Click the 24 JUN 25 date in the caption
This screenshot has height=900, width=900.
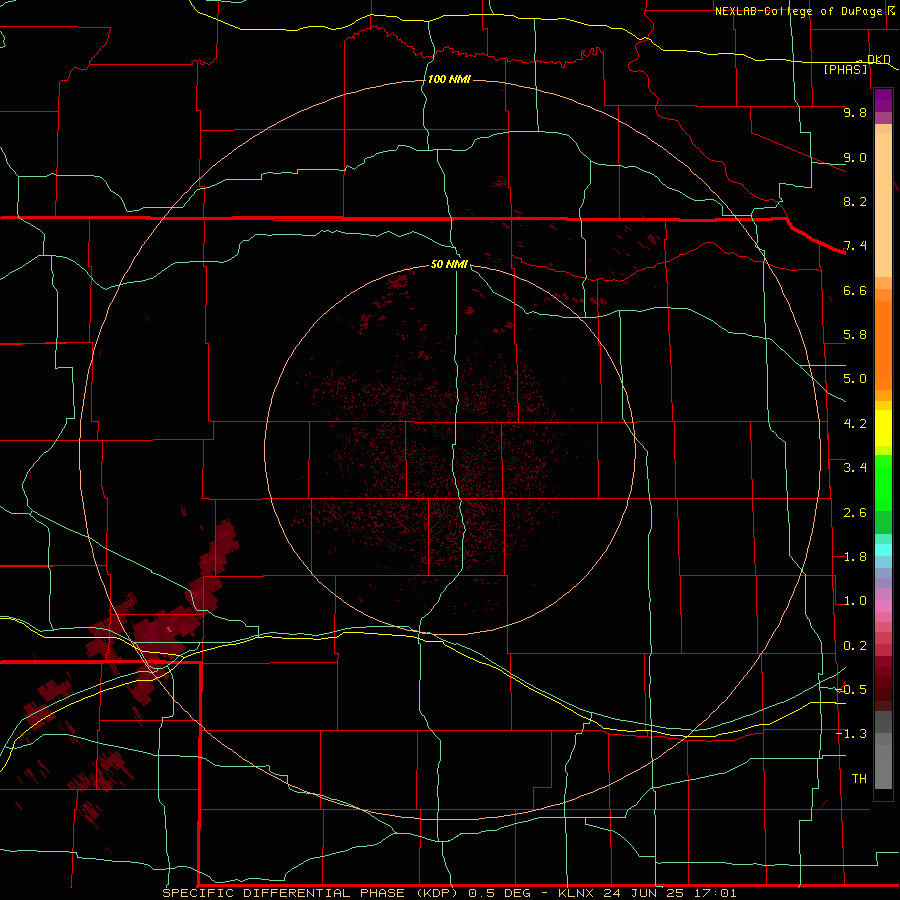point(642,893)
